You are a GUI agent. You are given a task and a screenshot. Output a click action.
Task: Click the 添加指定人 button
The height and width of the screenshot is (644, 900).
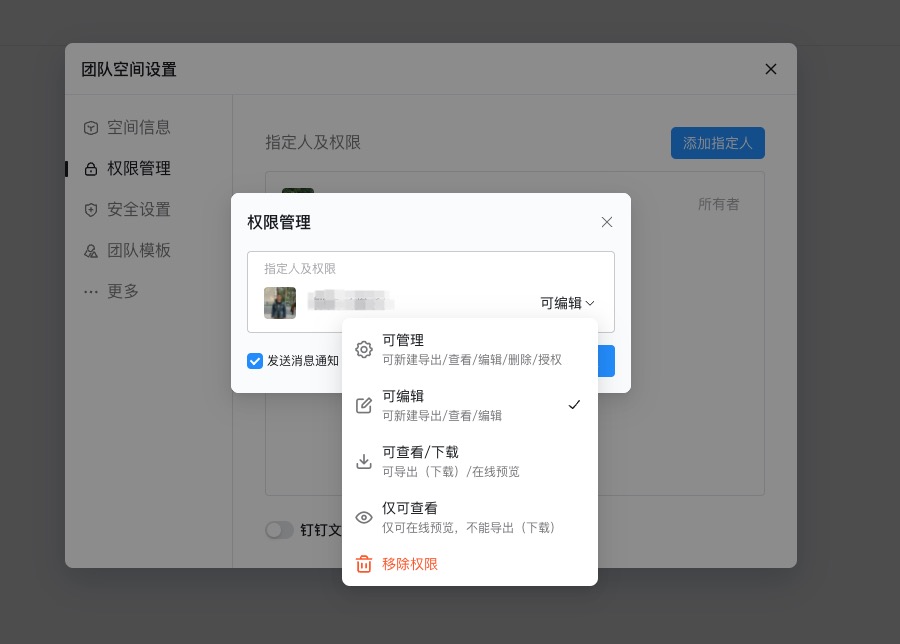(x=718, y=143)
